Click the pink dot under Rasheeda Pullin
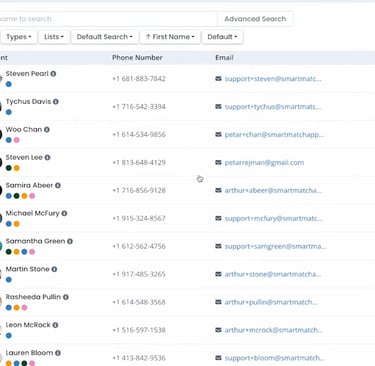The height and width of the screenshot is (366, 375). (24, 308)
